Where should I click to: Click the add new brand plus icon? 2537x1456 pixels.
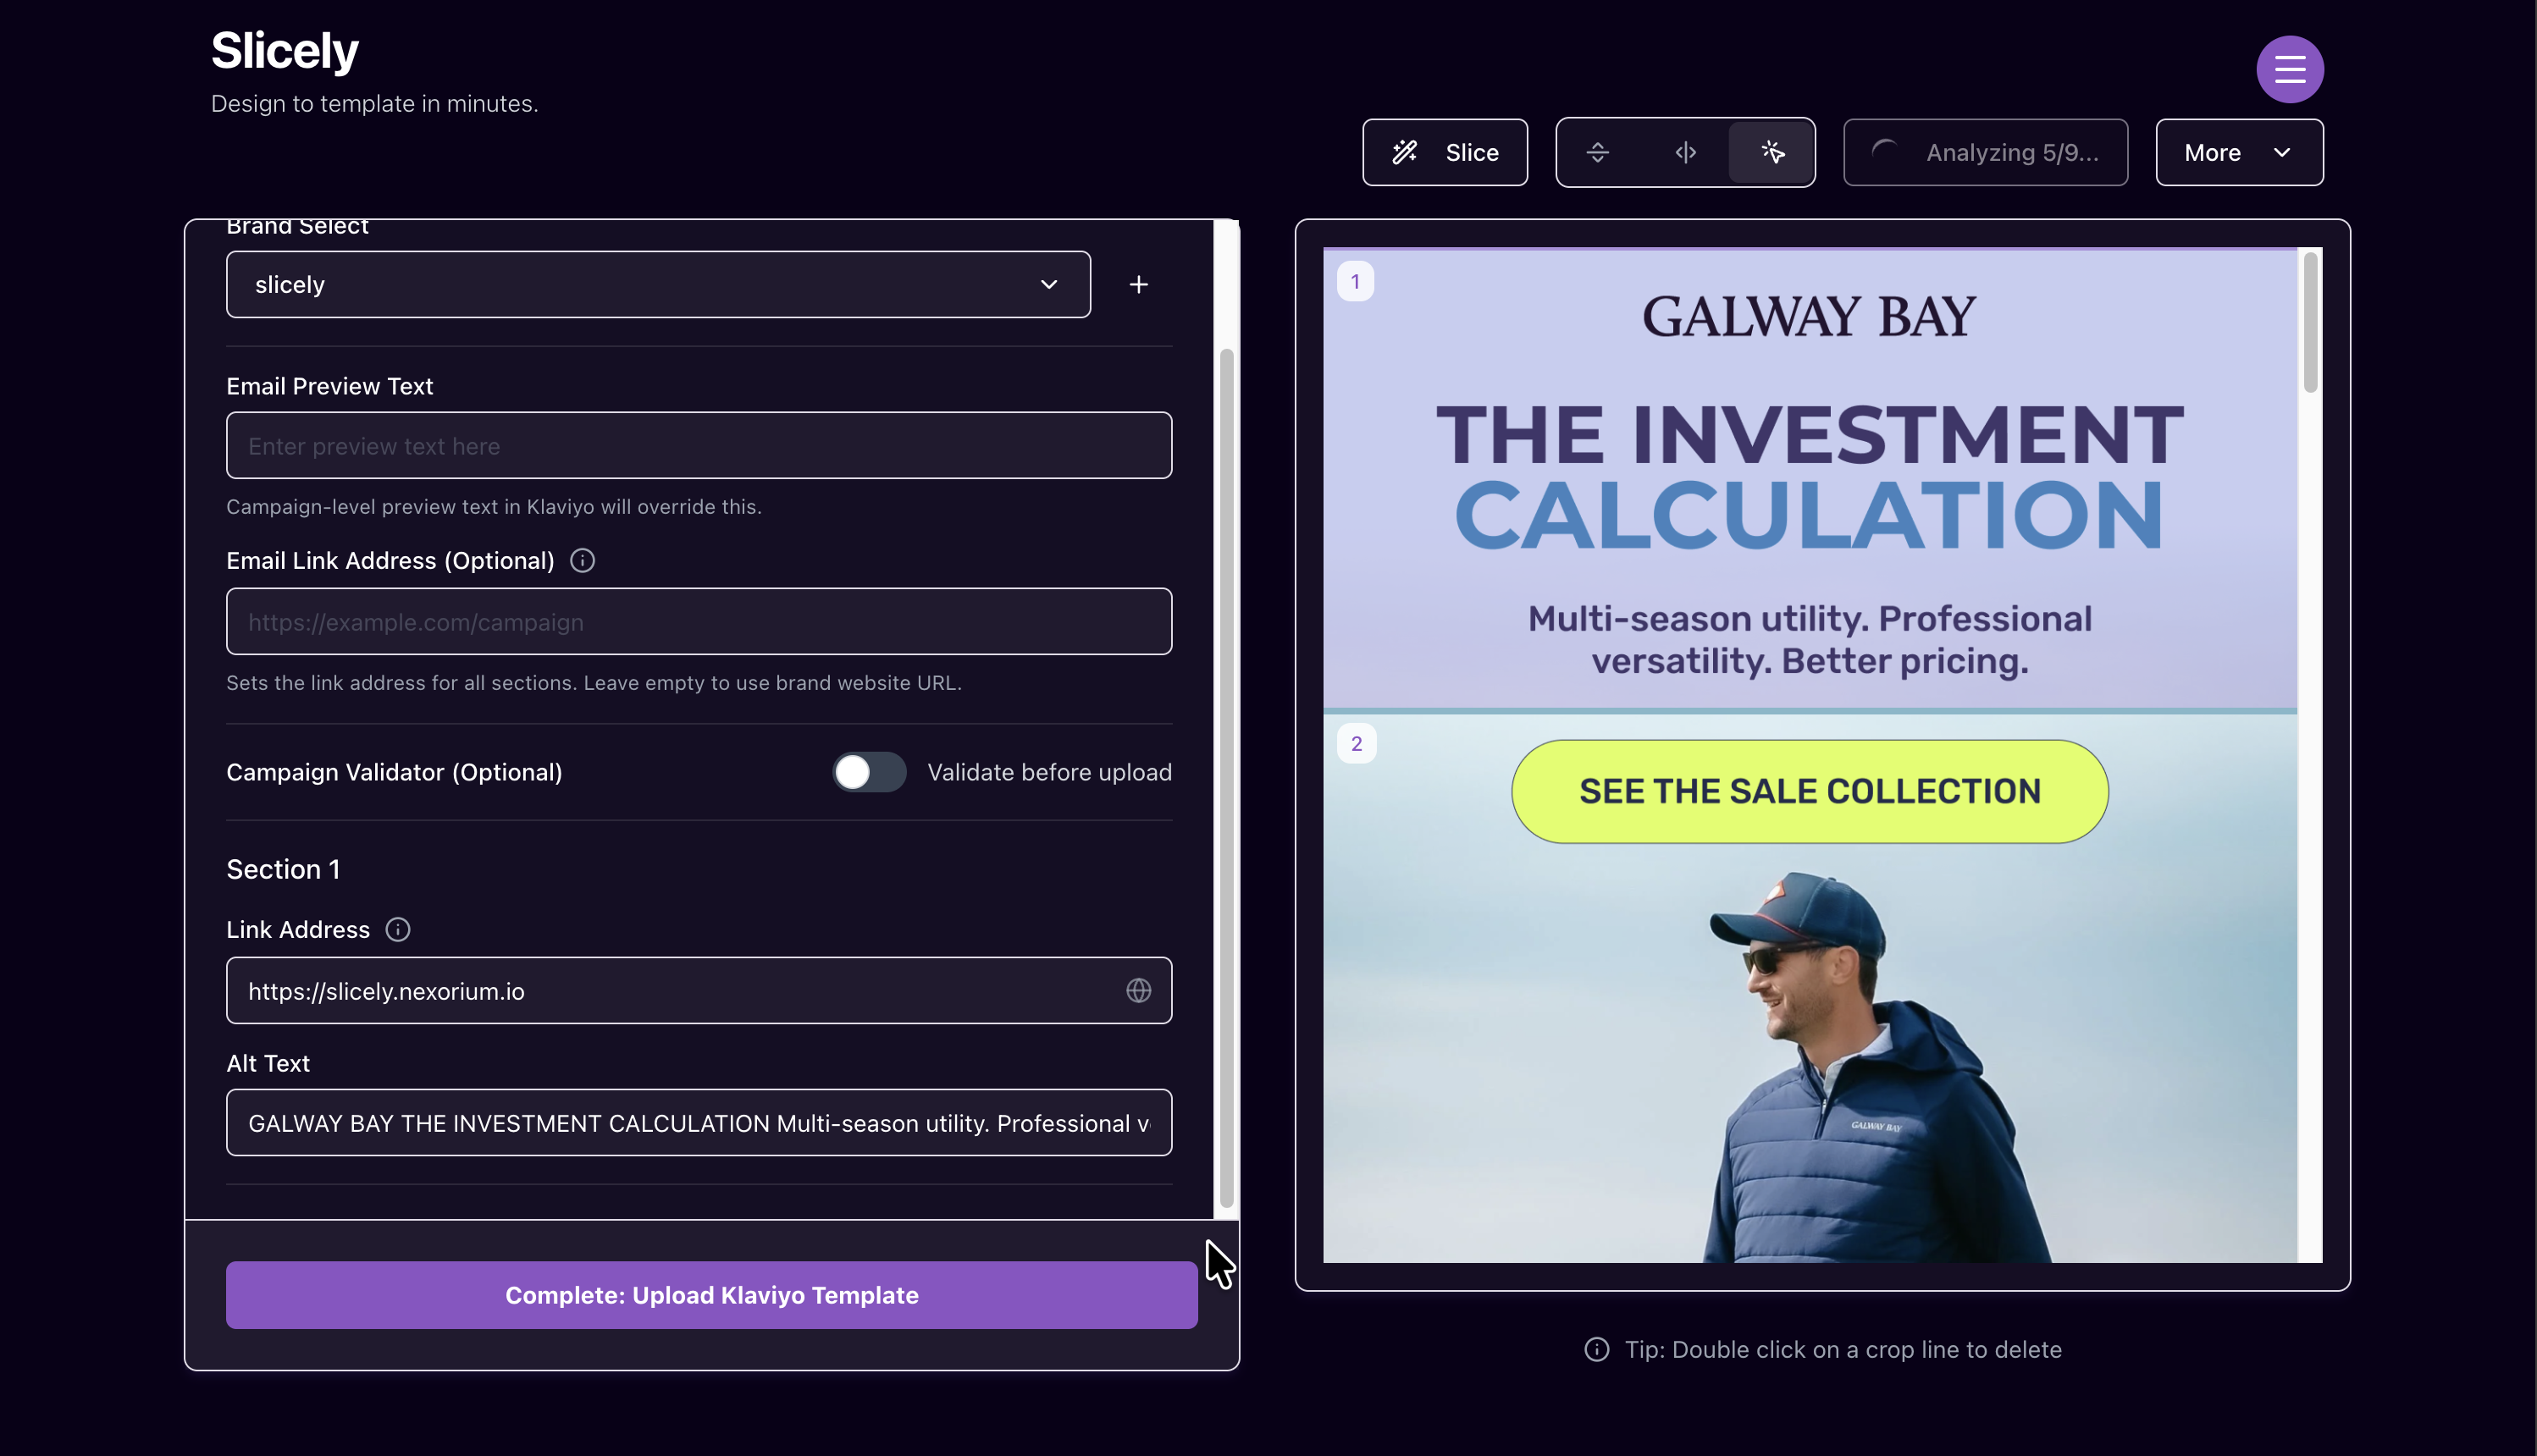point(1139,284)
